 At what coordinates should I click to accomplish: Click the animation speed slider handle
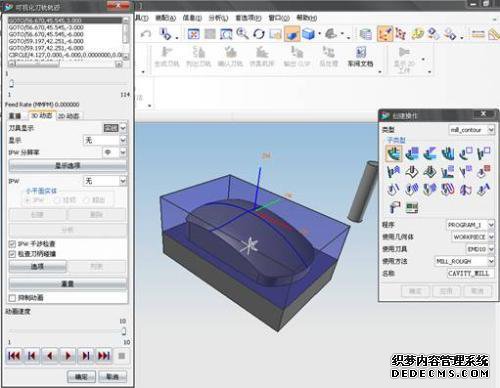click(x=124, y=331)
